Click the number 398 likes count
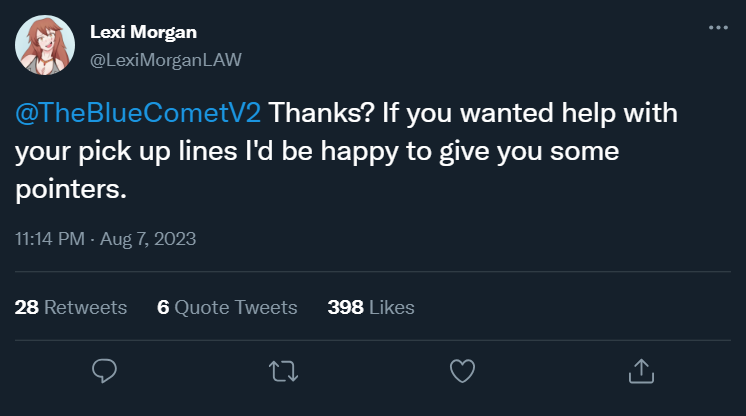 point(345,307)
